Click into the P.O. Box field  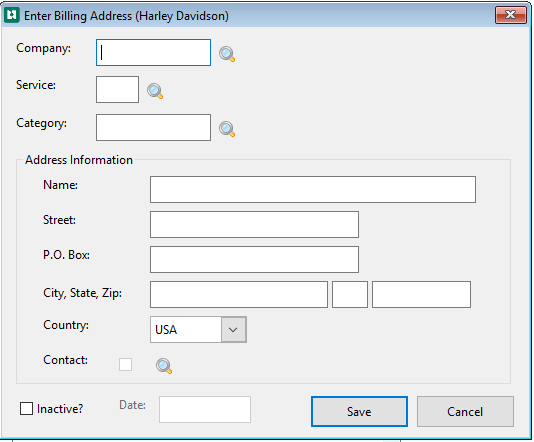[254, 259]
